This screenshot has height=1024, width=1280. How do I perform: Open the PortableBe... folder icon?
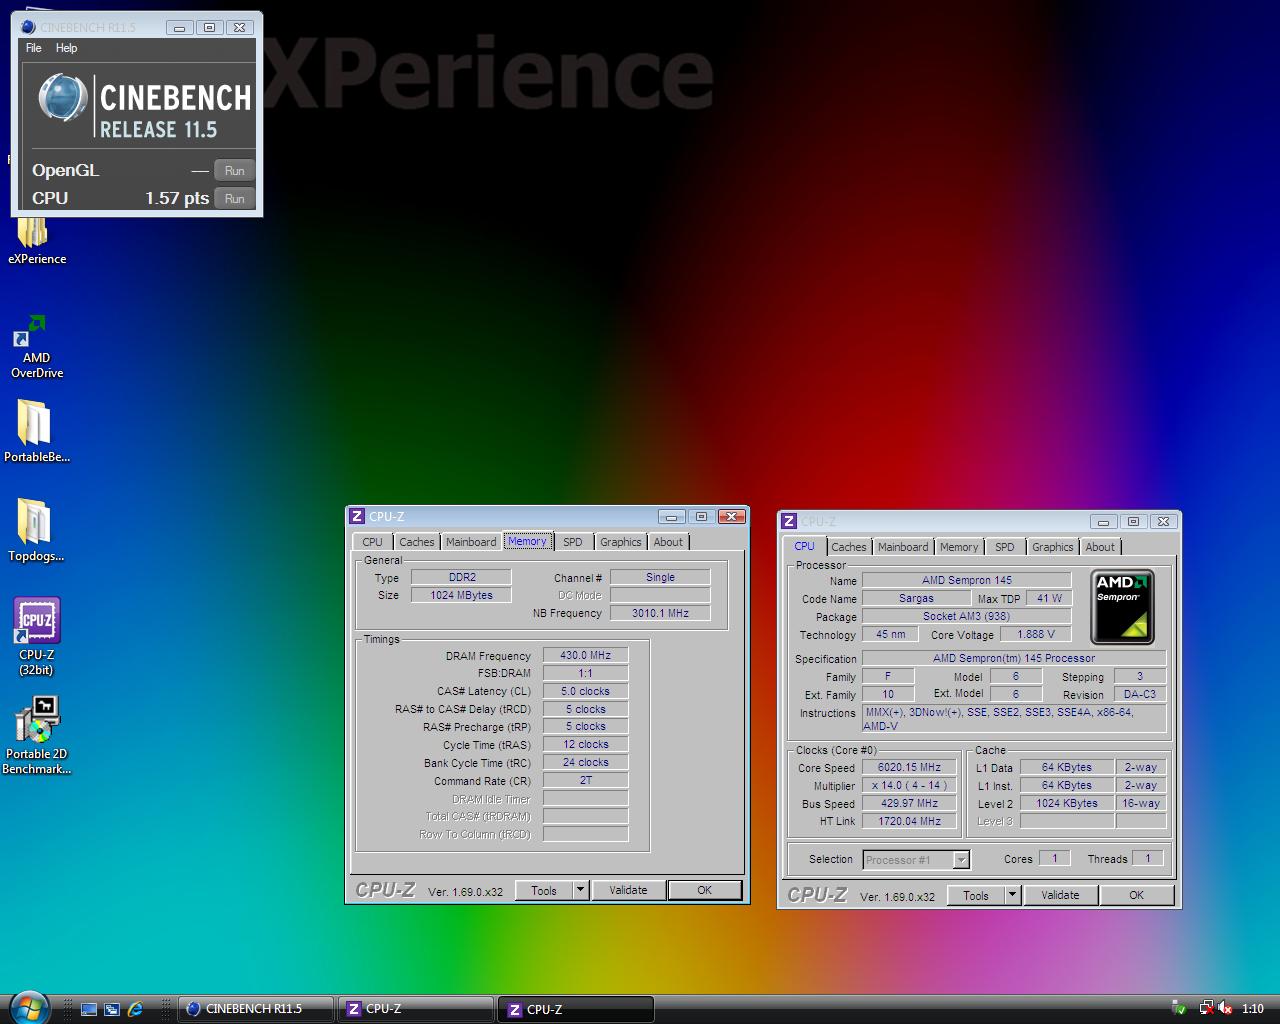coord(37,432)
